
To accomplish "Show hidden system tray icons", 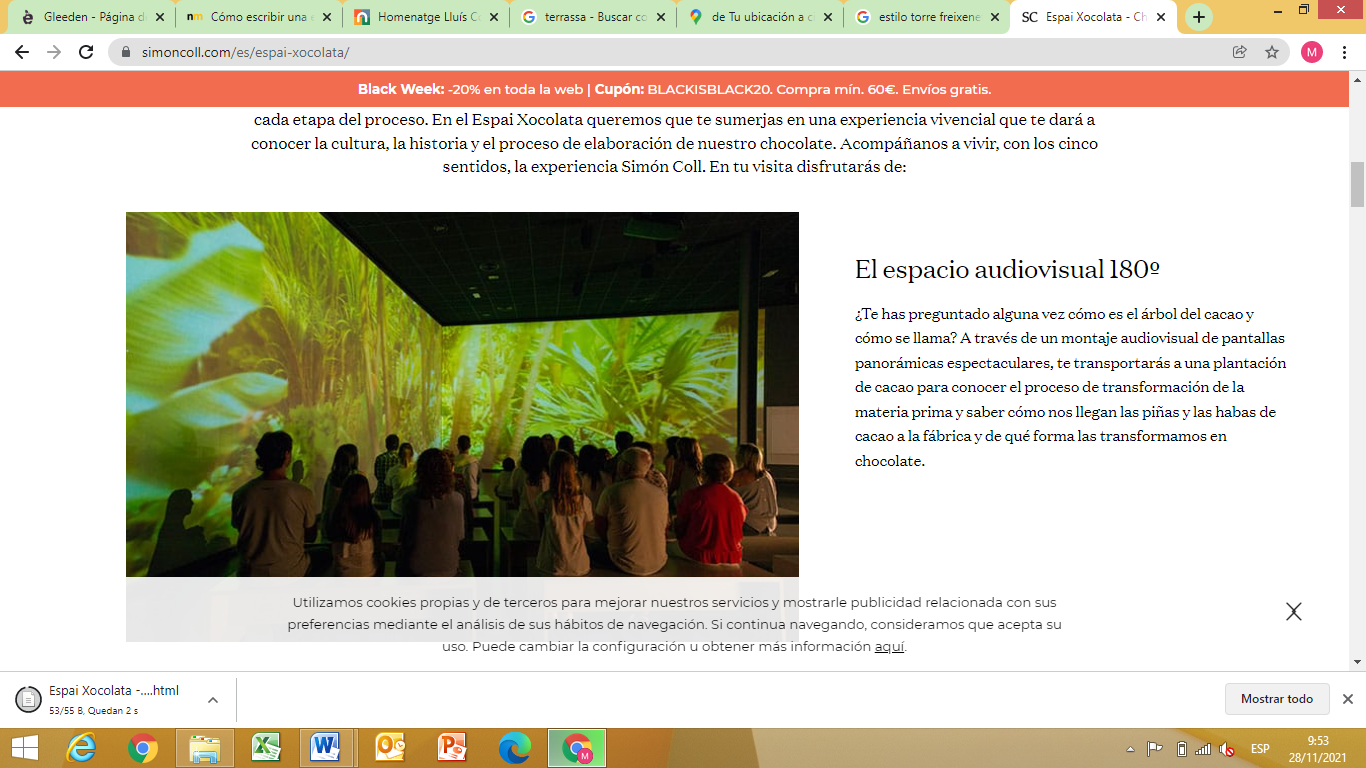I will tap(1130, 749).
